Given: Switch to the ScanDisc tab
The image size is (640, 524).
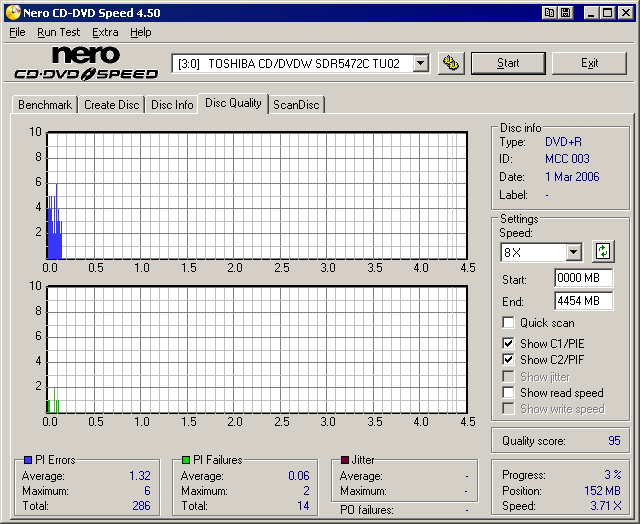Looking at the screenshot, I should [297, 105].
